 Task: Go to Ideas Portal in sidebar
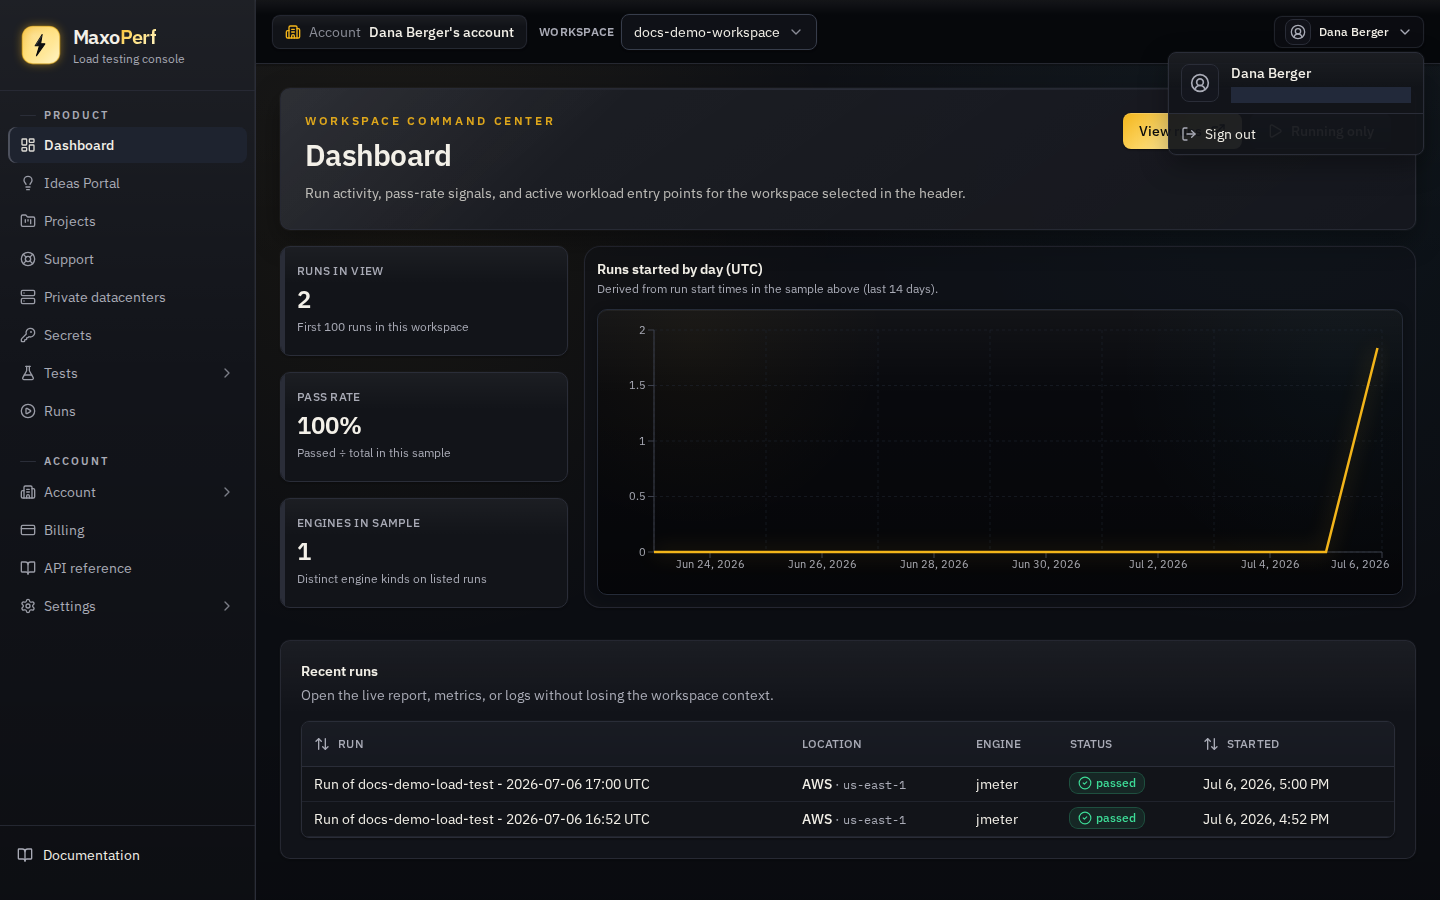(x=127, y=183)
